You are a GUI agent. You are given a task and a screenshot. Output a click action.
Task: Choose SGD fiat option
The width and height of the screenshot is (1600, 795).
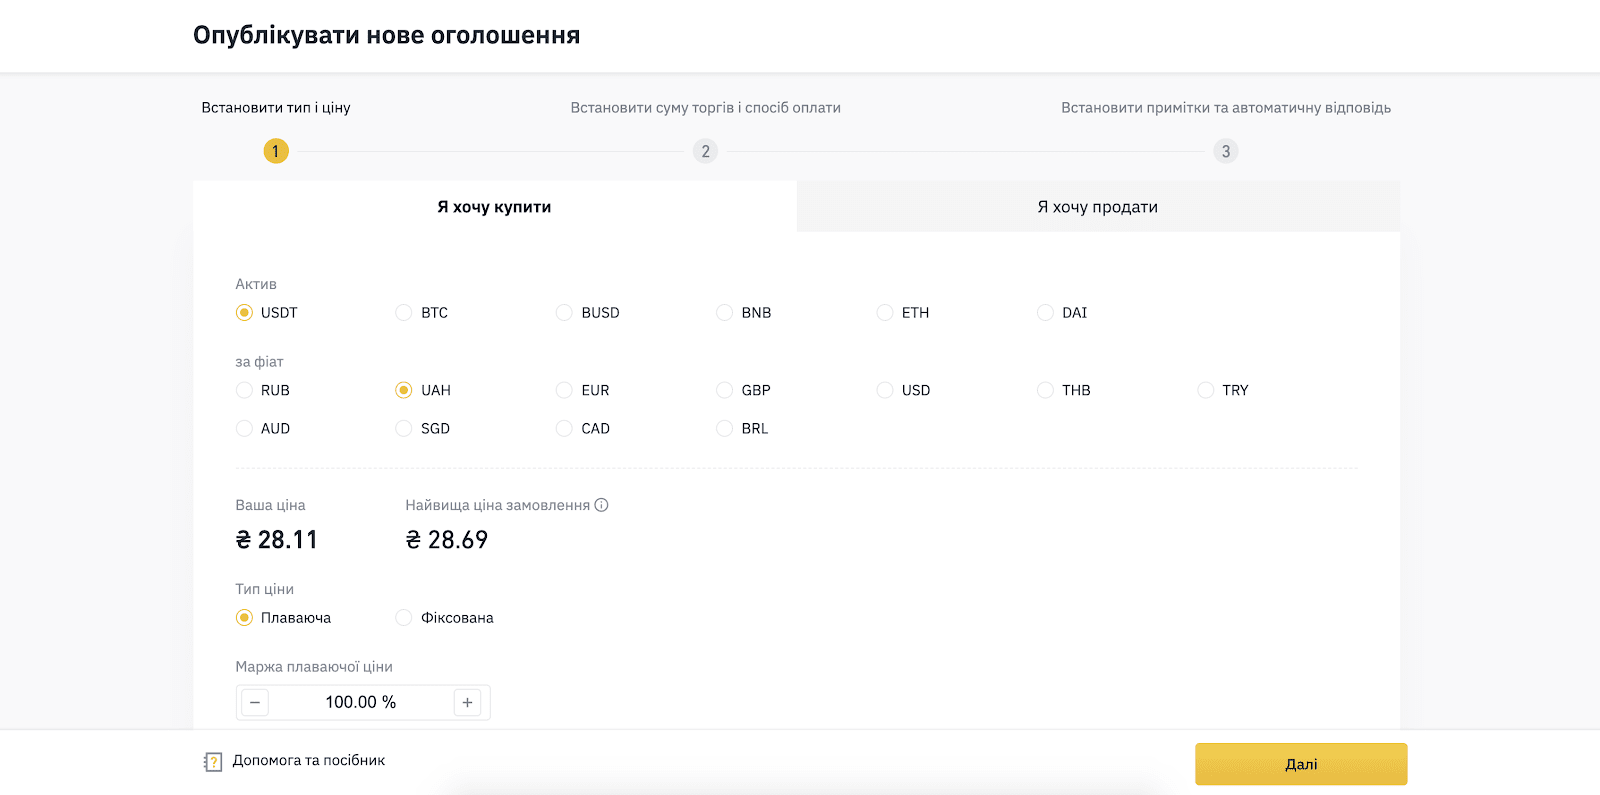pos(404,428)
